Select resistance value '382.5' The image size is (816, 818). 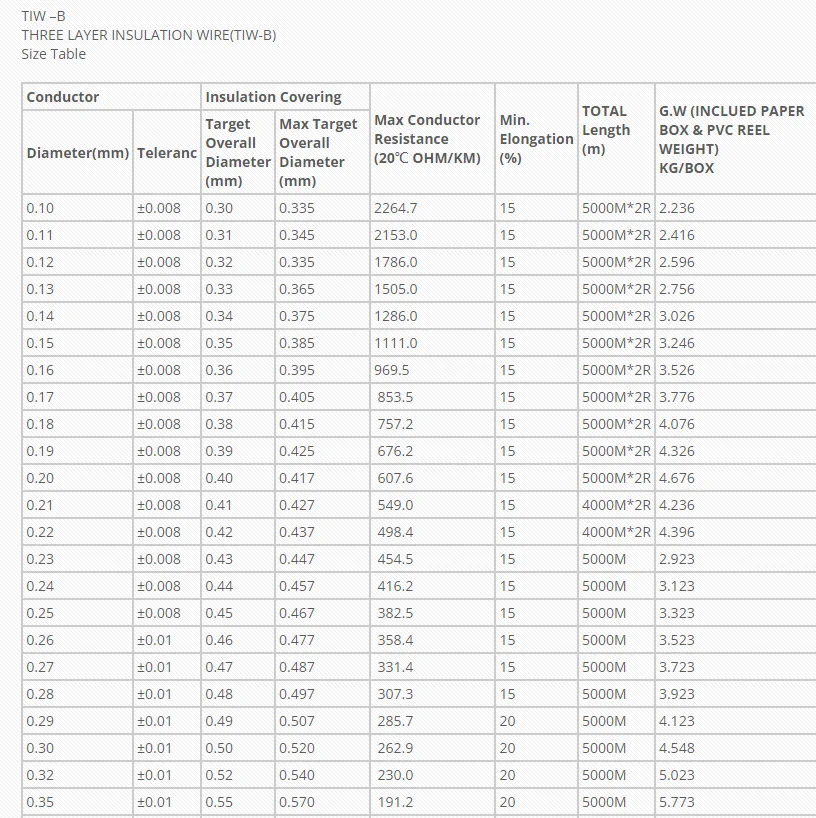tap(395, 614)
